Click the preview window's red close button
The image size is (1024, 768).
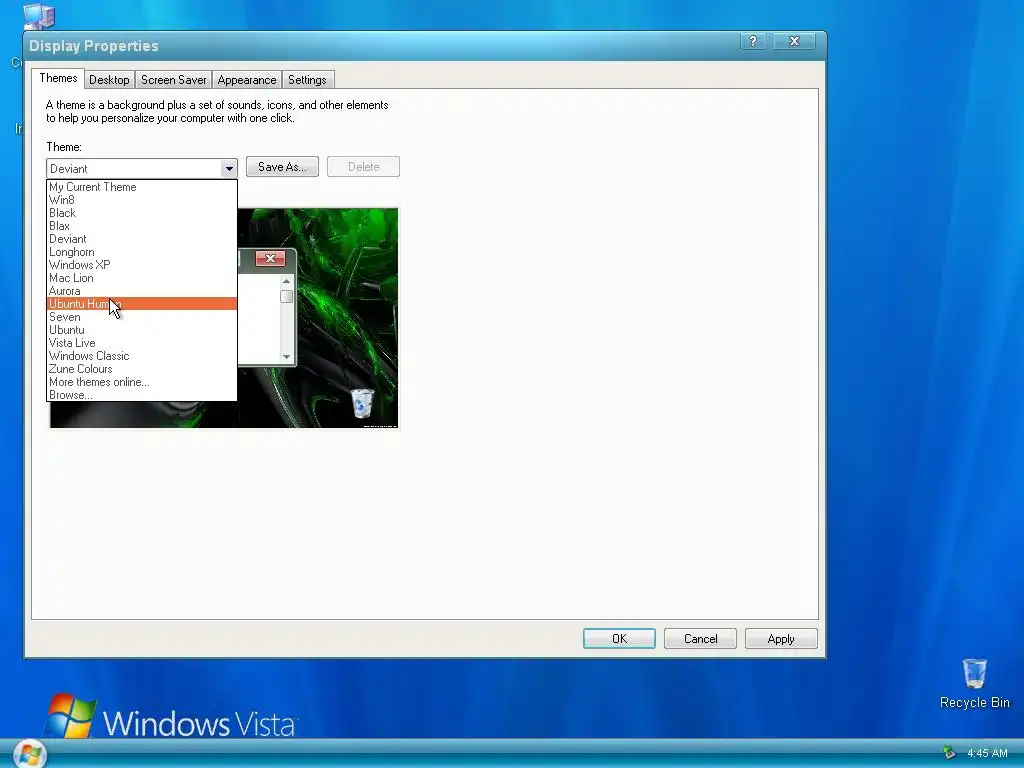270,259
